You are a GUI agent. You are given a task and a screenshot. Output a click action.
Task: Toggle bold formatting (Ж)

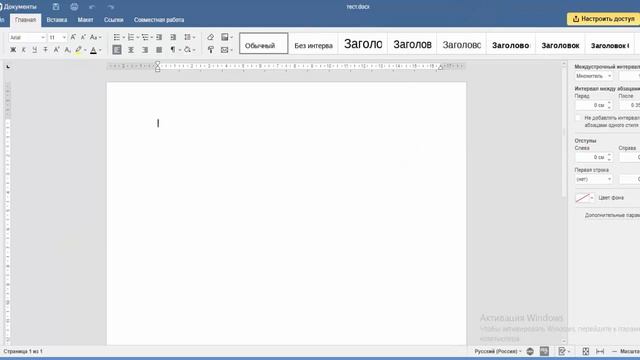tap(13, 50)
